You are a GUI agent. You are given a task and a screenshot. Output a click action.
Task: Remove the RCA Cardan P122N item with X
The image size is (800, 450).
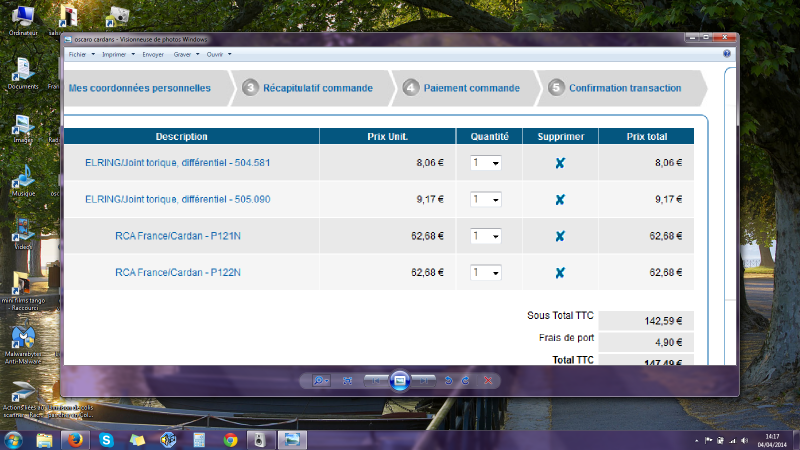click(x=560, y=272)
